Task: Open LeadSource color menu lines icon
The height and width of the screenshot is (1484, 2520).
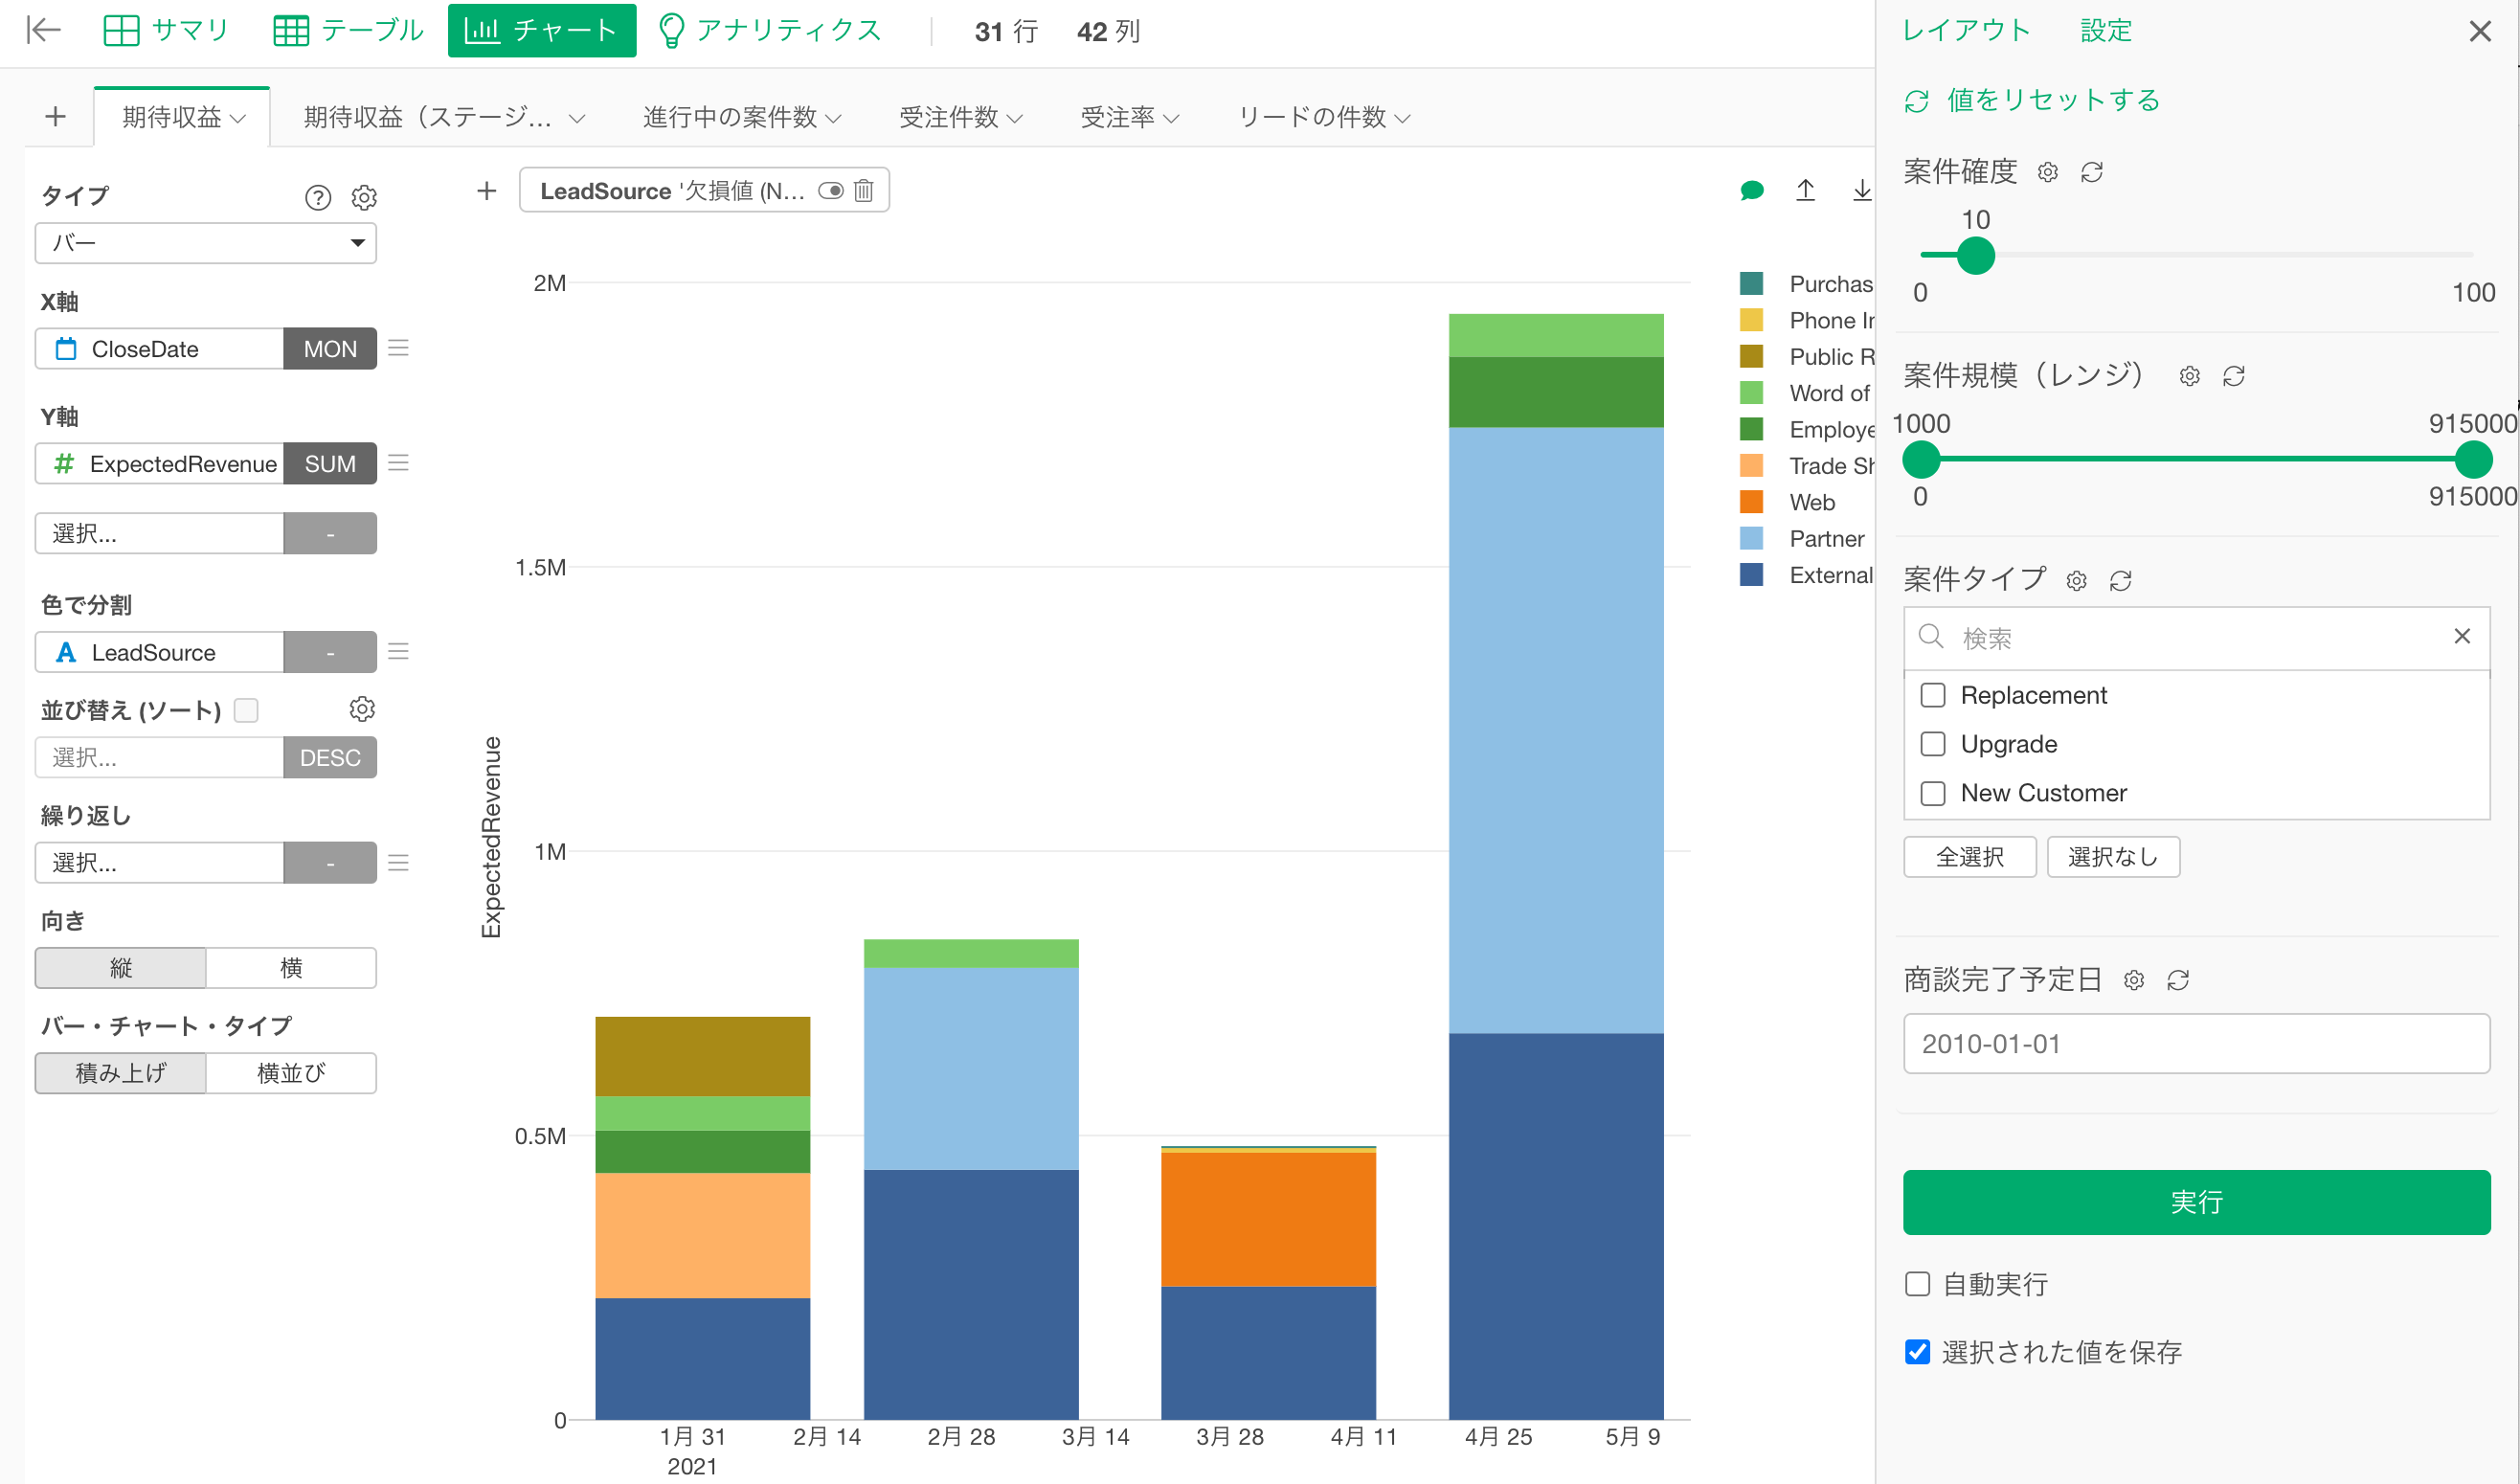Action: (398, 652)
